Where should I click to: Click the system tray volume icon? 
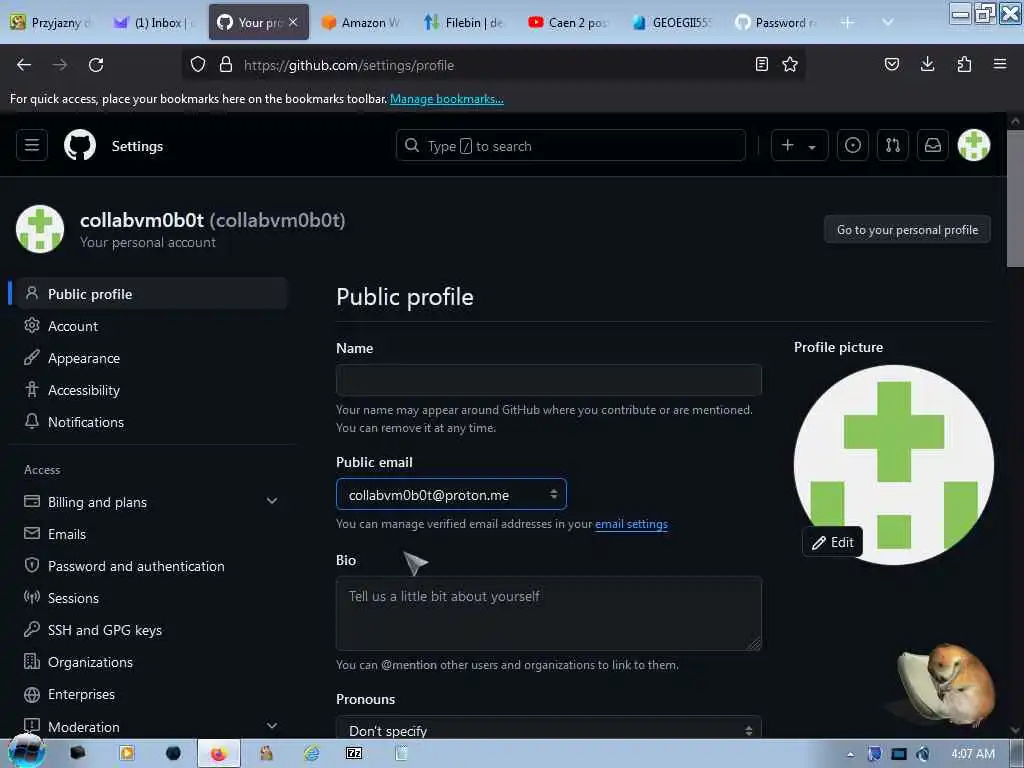click(x=923, y=754)
